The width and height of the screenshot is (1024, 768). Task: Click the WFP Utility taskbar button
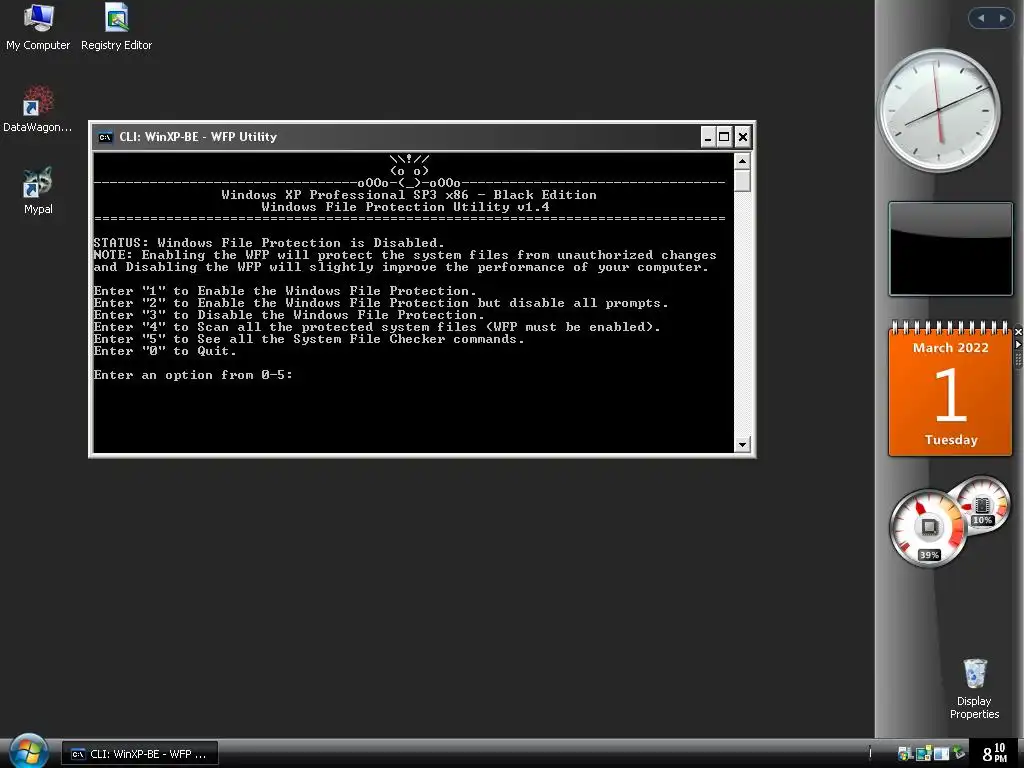pyautogui.click(x=140, y=754)
